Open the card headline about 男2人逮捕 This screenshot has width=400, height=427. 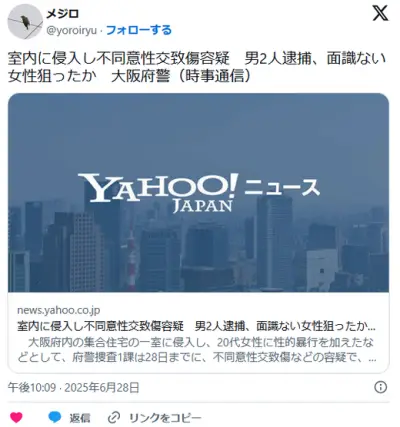pyautogui.click(x=197, y=326)
